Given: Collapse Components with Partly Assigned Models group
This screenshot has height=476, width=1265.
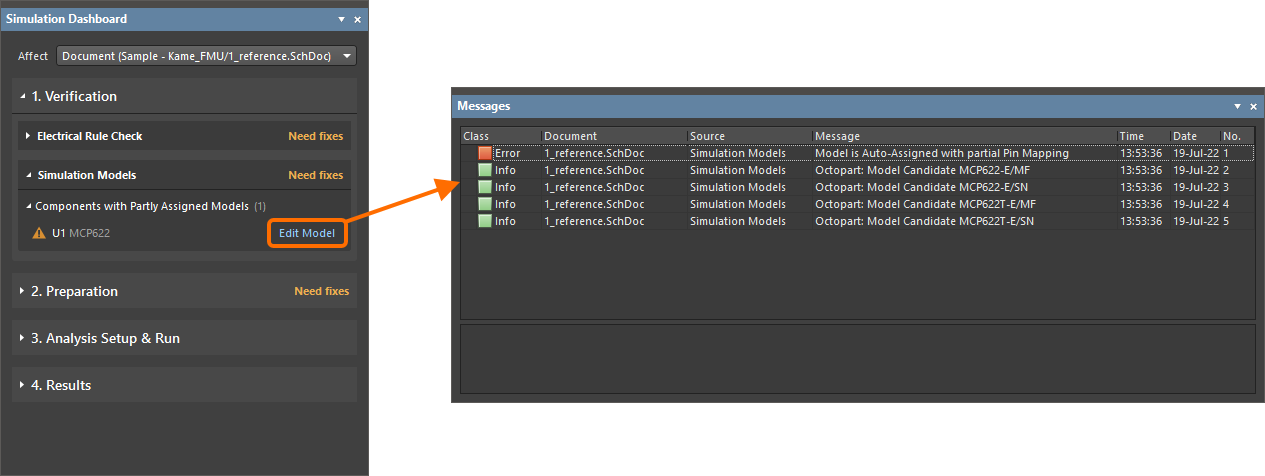Looking at the screenshot, I should [27, 206].
